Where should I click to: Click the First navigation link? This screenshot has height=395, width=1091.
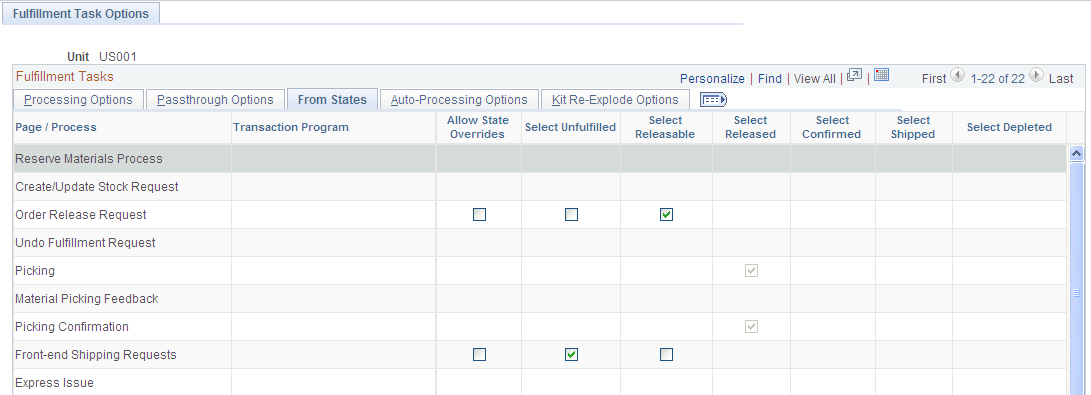(x=934, y=79)
